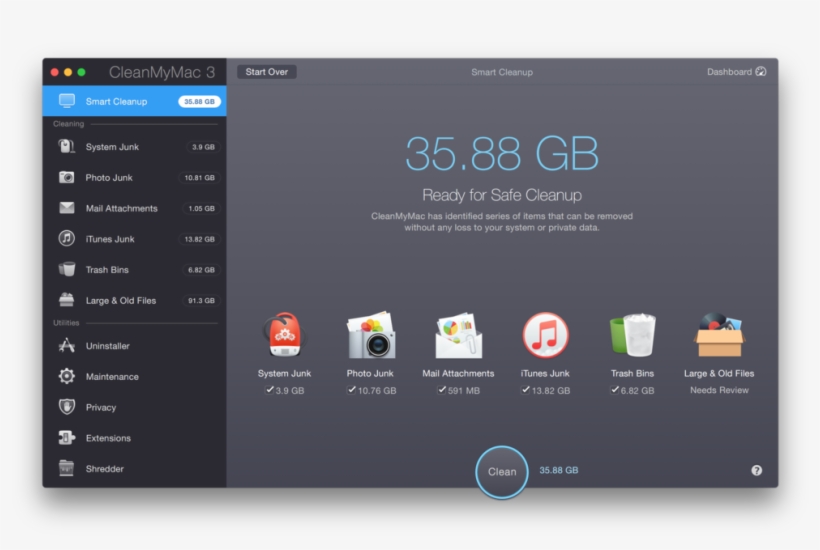The height and width of the screenshot is (550, 820).
Task: Click the large red iTunes Junk icon
Action: [x=545, y=335]
